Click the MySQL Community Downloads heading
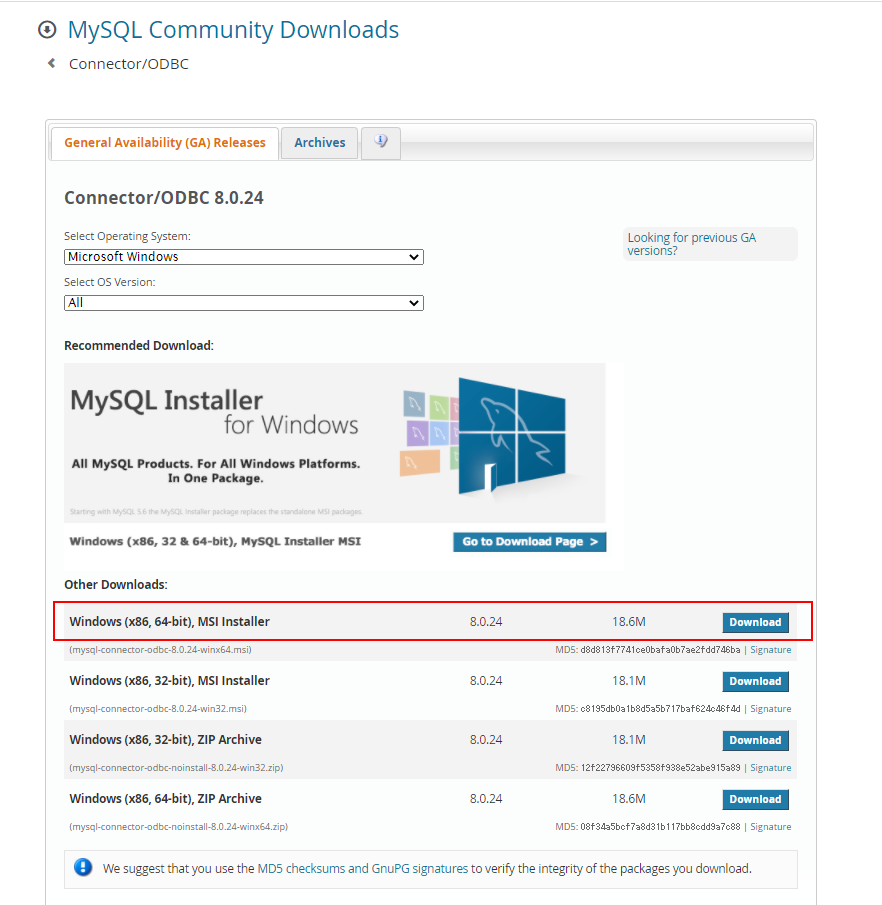This screenshot has height=905, width=882. pos(233,30)
